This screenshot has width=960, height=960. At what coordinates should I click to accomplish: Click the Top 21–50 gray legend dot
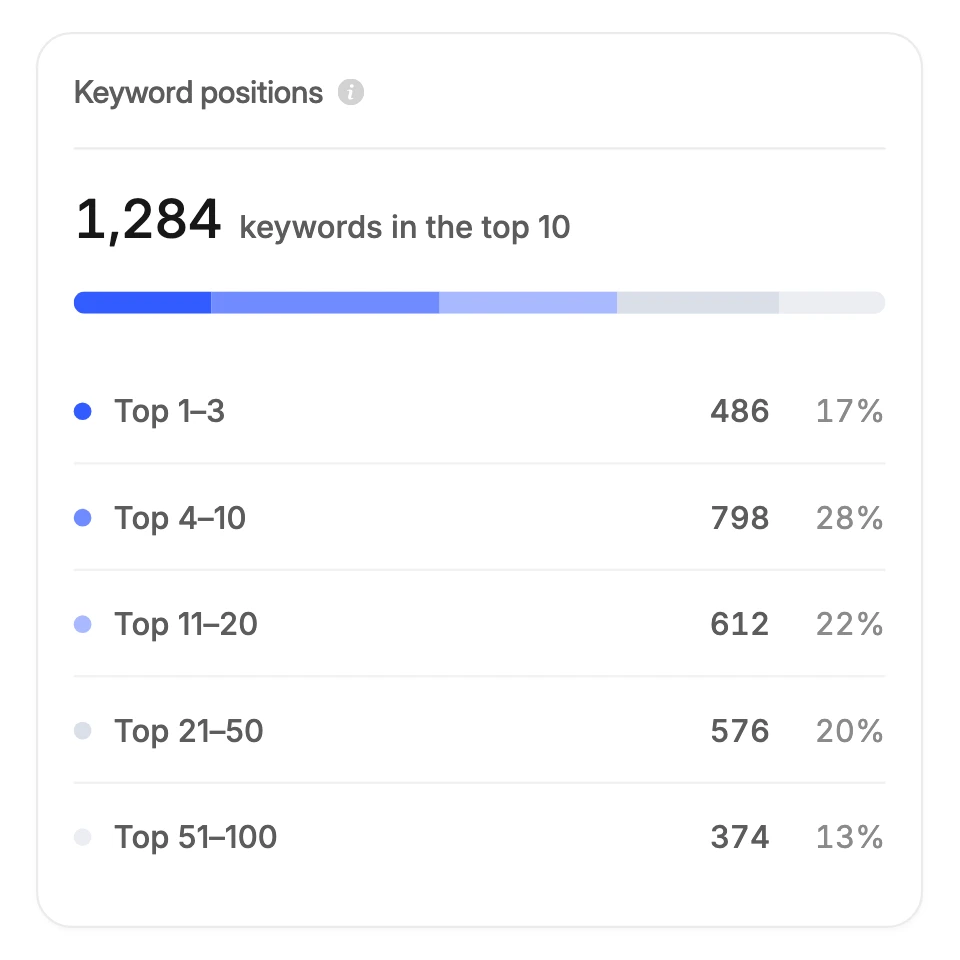tap(83, 731)
